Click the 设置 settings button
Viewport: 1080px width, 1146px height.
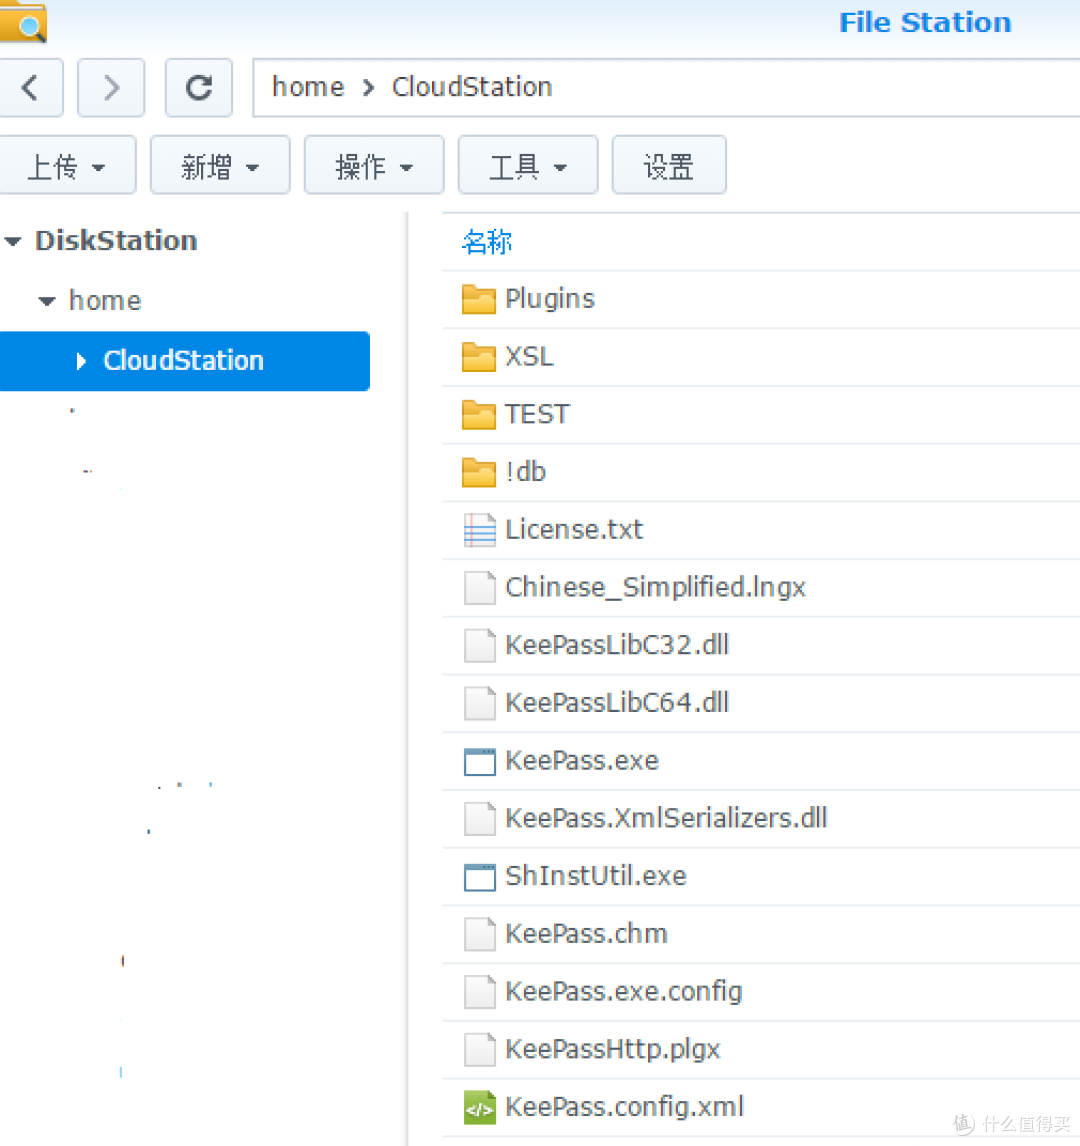click(x=669, y=165)
